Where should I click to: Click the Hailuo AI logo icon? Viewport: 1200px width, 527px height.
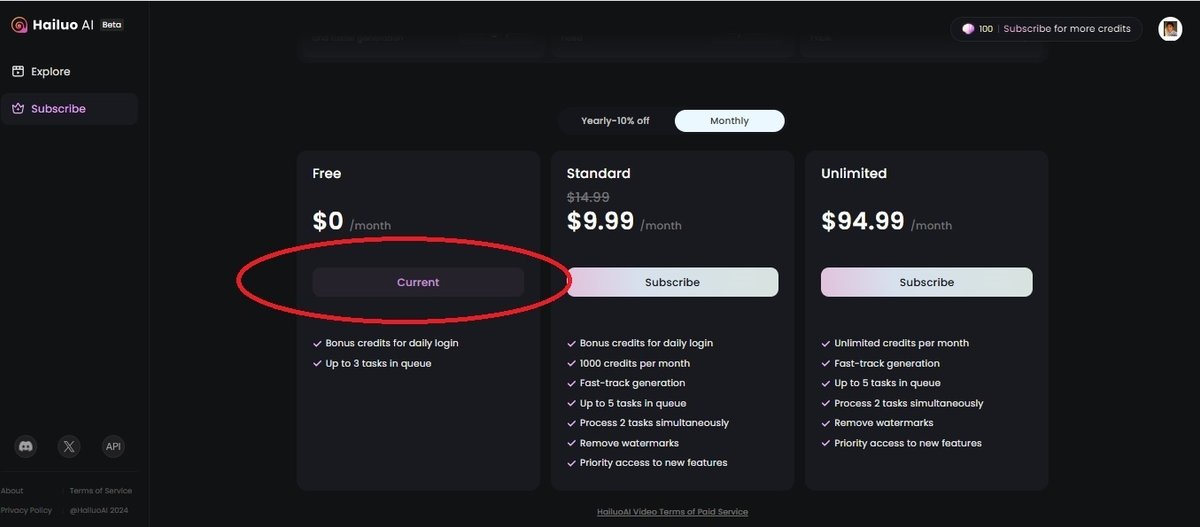click(19, 25)
